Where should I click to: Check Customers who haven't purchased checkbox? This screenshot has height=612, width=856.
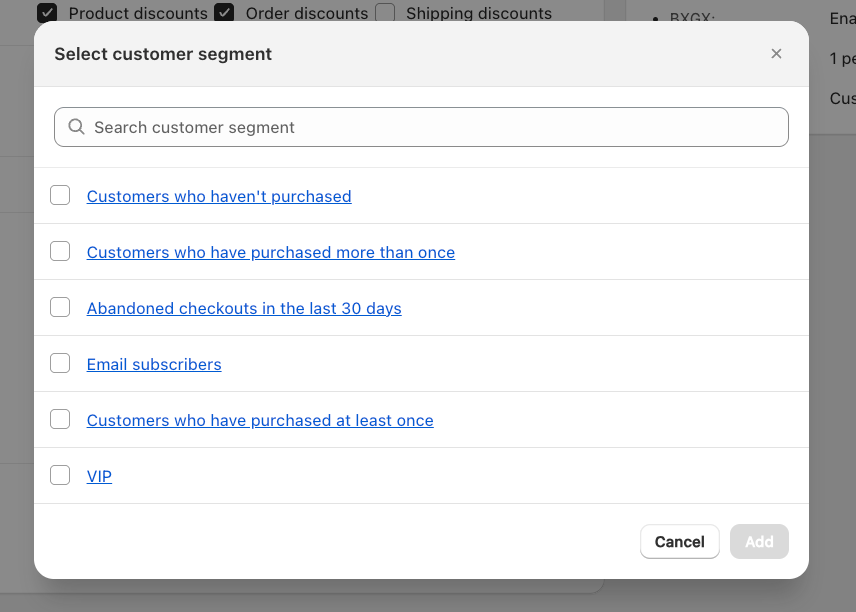(60, 195)
